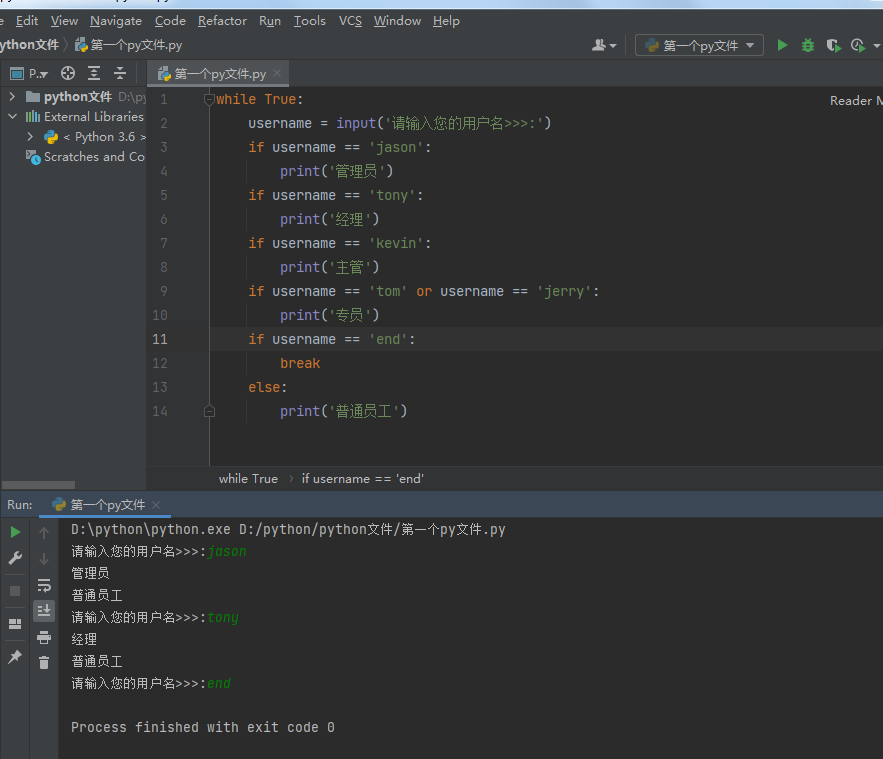
Task: Run the program with the green toolbar arrow
Action: coord(782,45)
